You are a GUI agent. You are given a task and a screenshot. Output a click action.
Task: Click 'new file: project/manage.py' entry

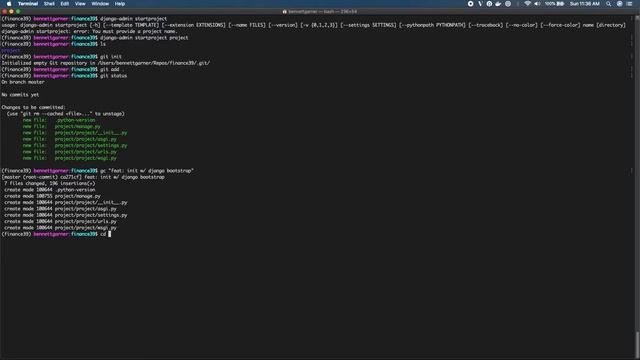pos(61,127)
